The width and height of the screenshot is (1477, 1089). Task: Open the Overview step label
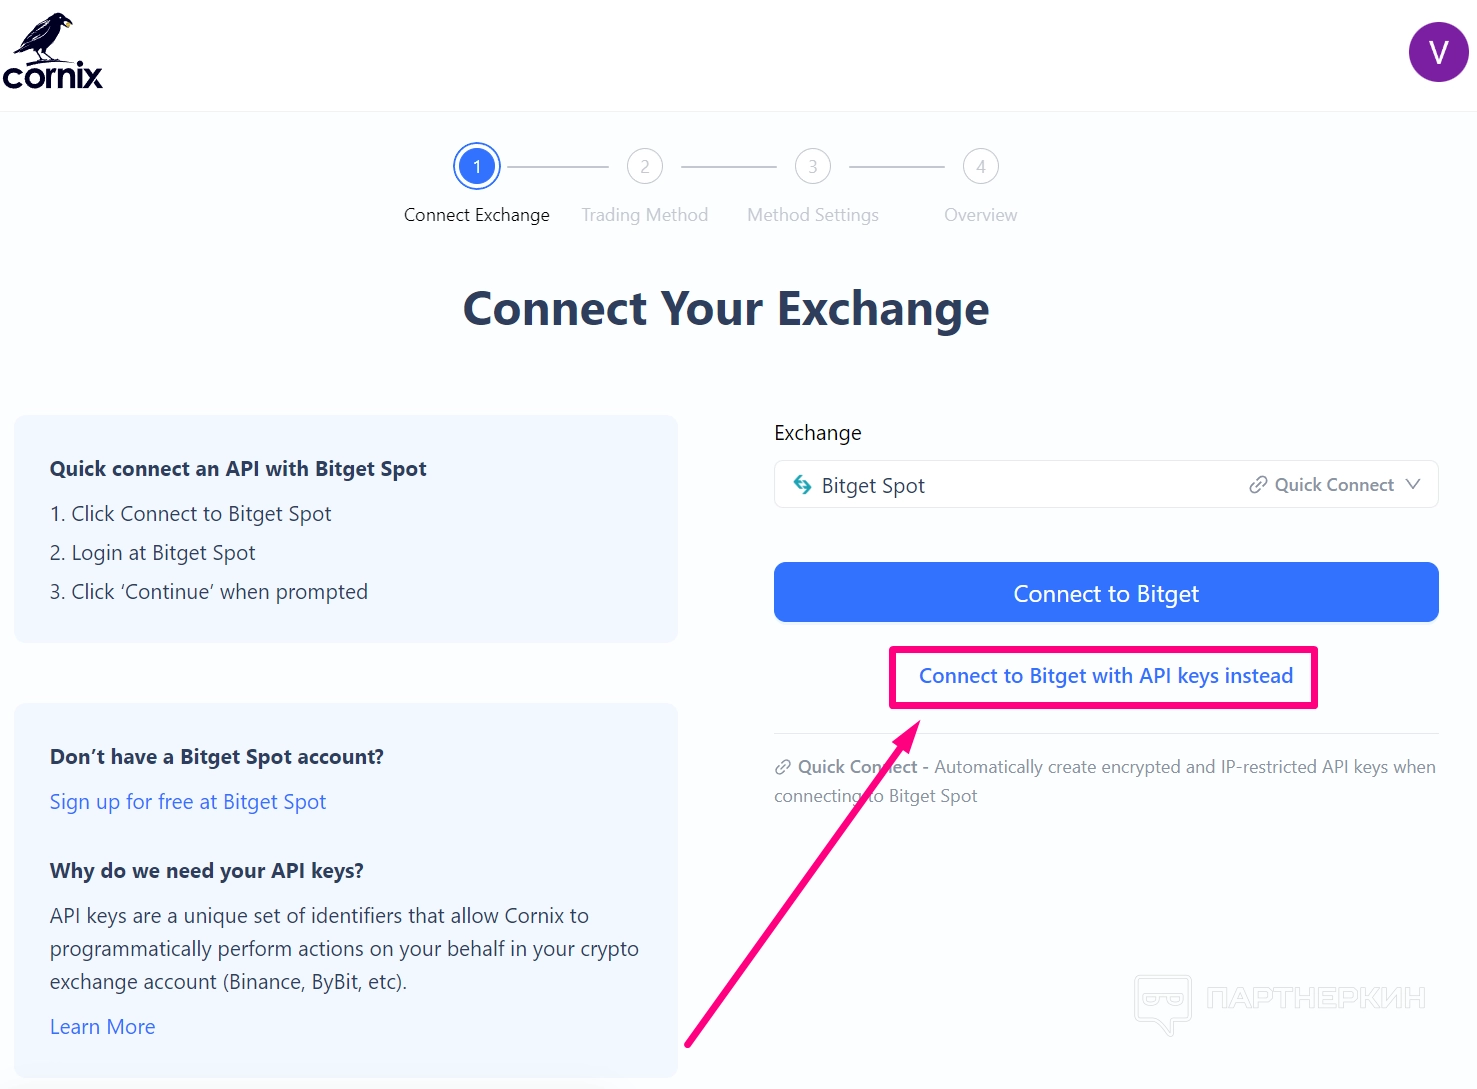981,215
